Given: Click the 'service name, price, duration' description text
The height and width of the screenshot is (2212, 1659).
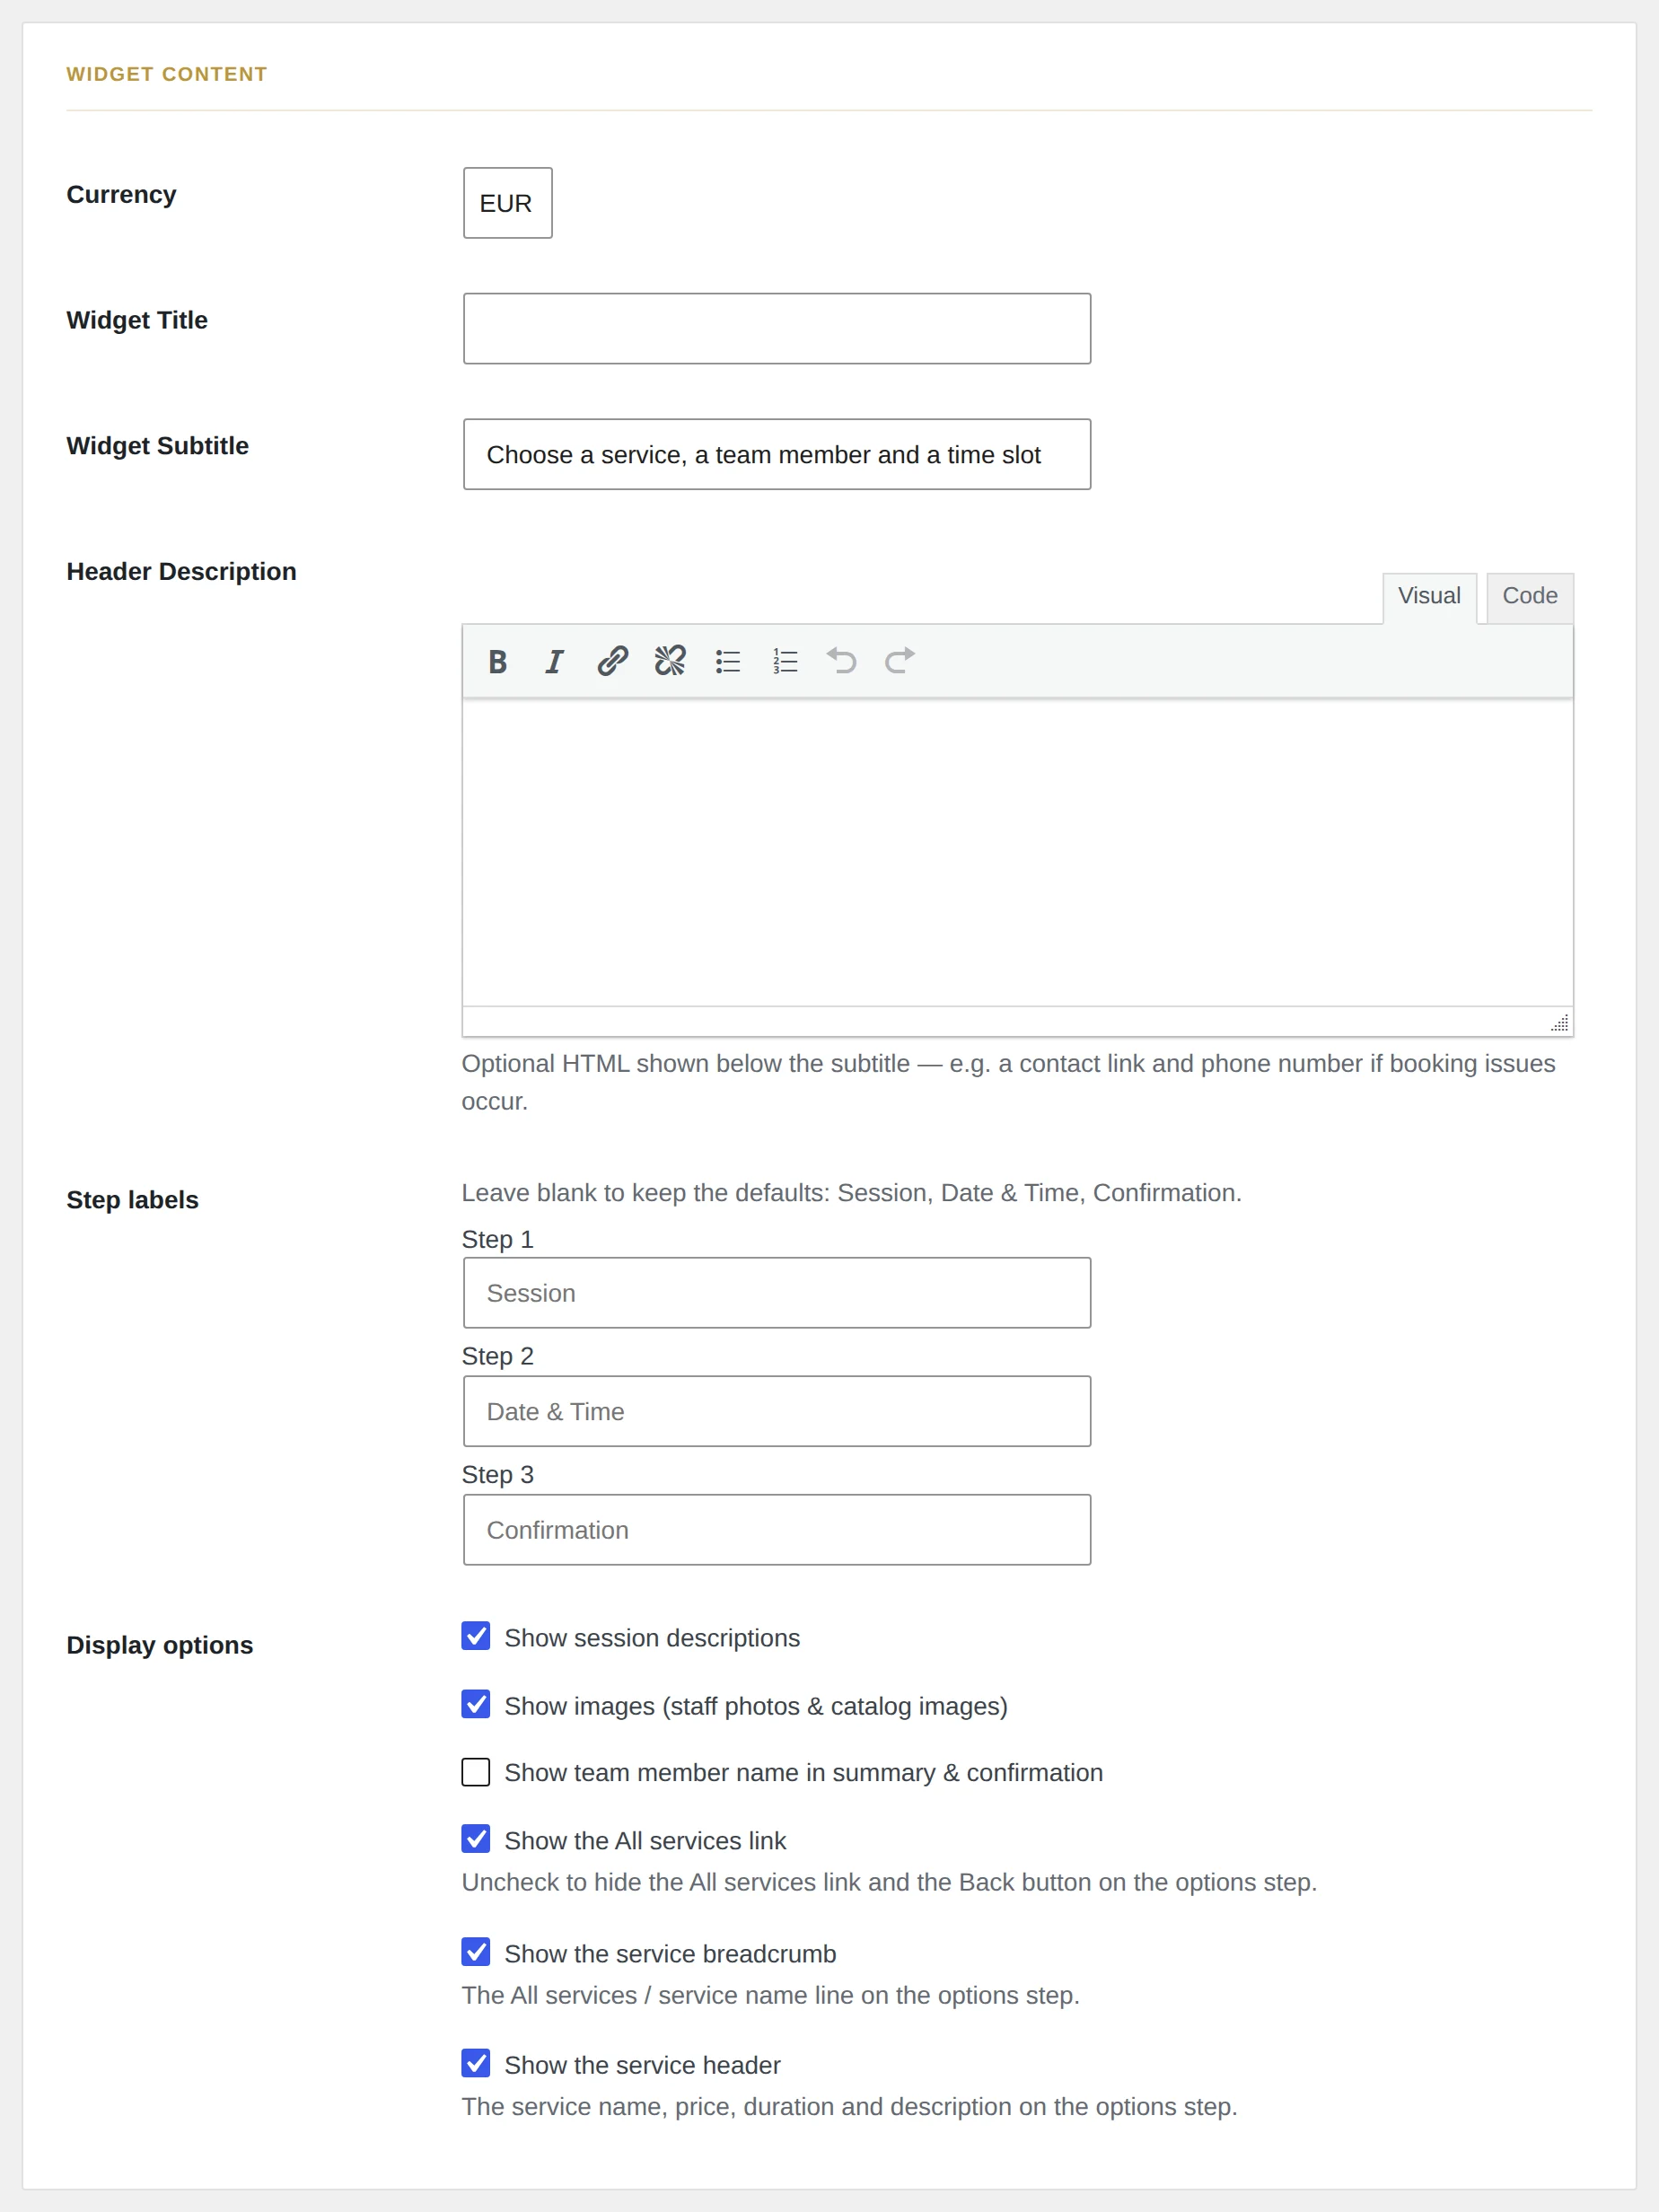Looking at the screenshot, I should [x=849, y=2107].
